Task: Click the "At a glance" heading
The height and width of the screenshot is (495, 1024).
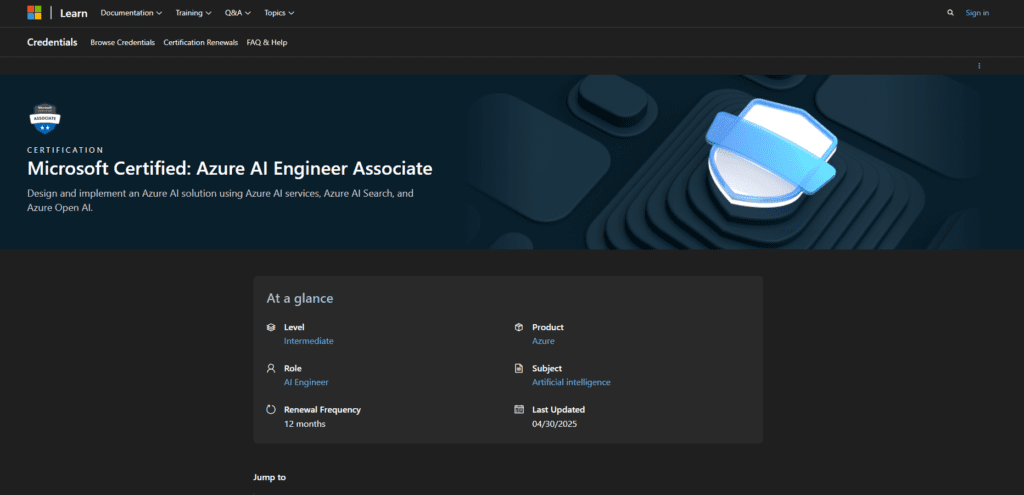Action: pos(300,298)
